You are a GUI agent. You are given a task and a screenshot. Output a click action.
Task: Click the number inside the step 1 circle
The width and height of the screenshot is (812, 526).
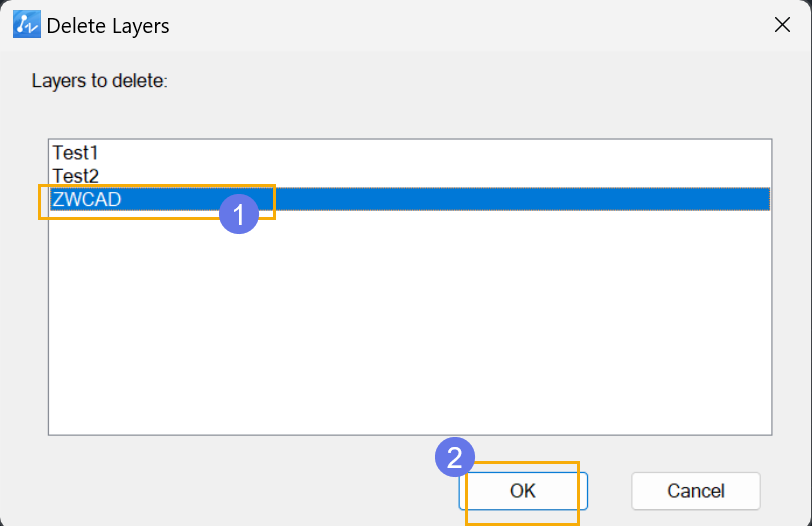tap(239, 215)
